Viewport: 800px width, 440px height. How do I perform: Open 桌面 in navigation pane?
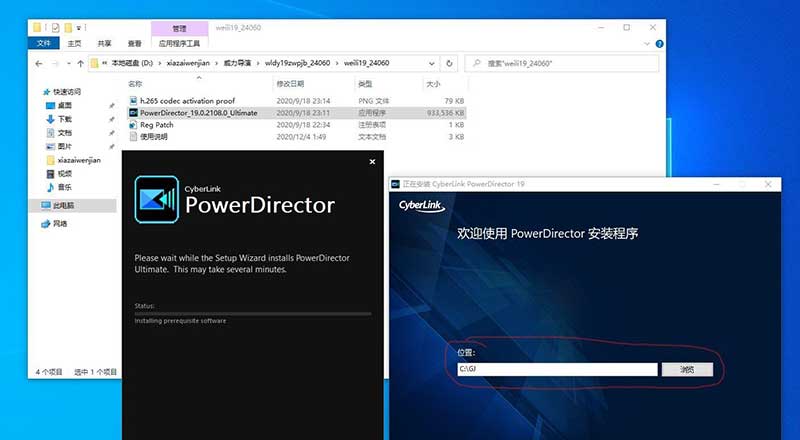point(64,106)
